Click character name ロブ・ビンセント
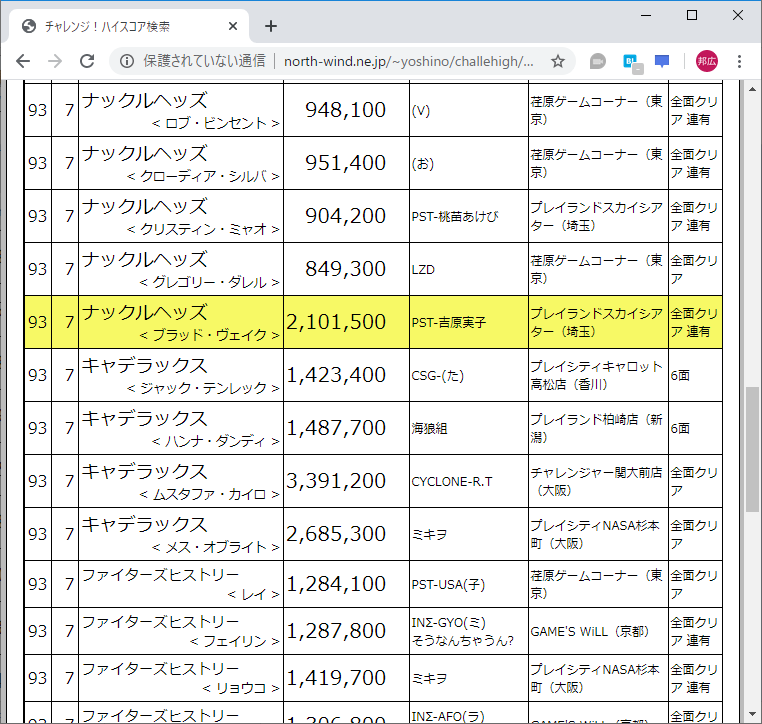This screenshot has width=762, height=724. click(216, 123)
